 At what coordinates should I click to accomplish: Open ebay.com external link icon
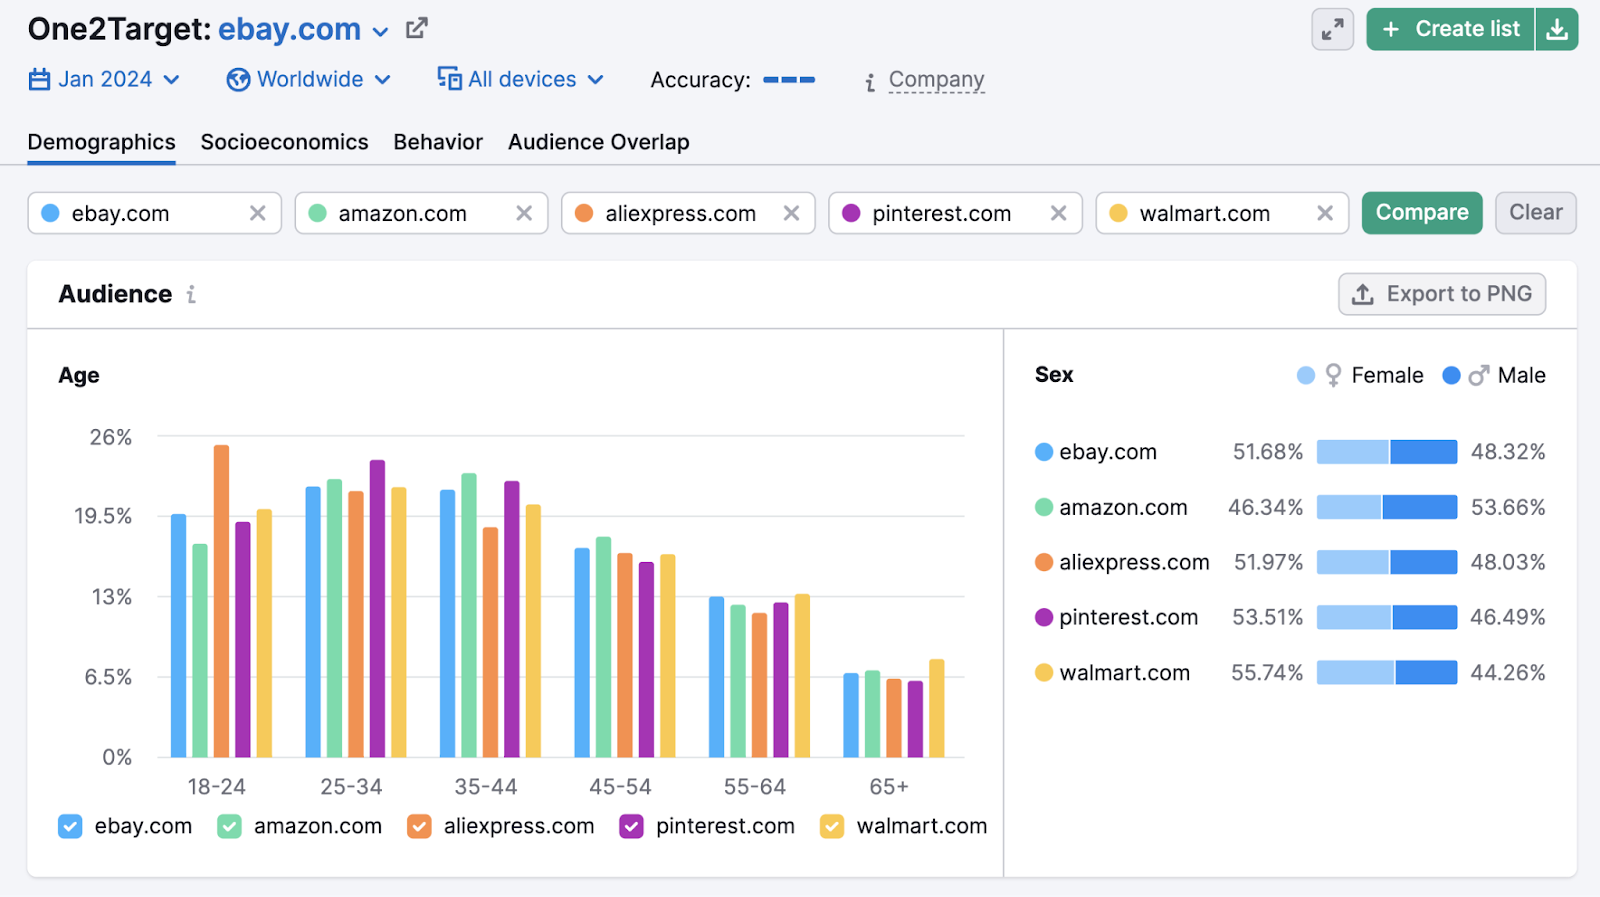(x=417, y=29)
